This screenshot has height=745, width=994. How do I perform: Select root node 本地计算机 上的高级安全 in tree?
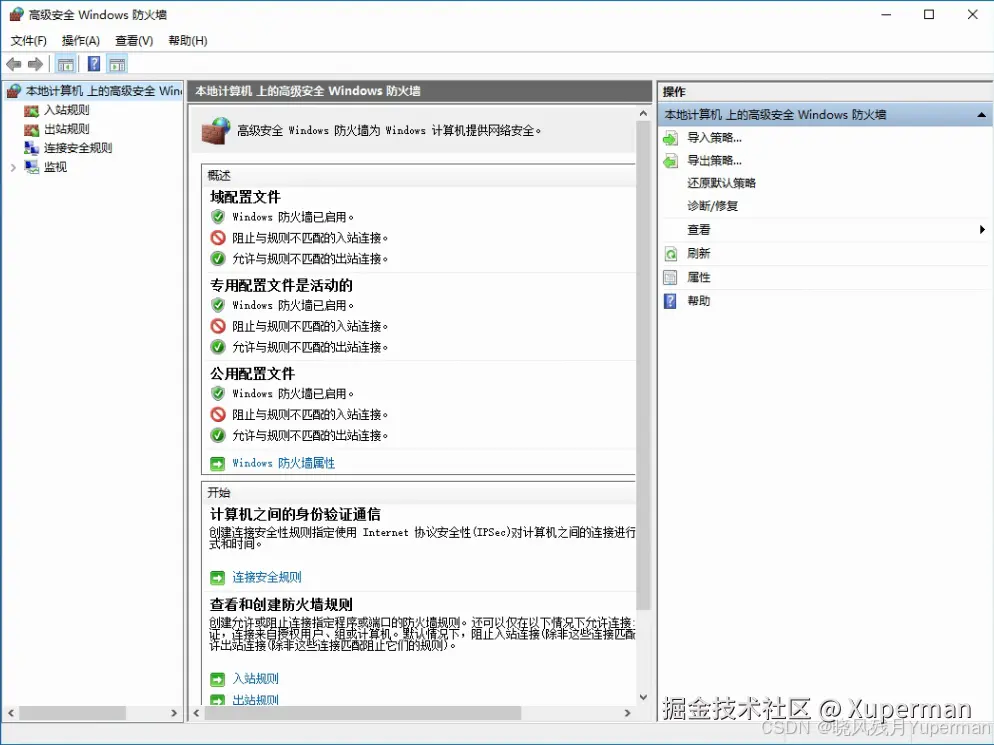pos(103,91)
